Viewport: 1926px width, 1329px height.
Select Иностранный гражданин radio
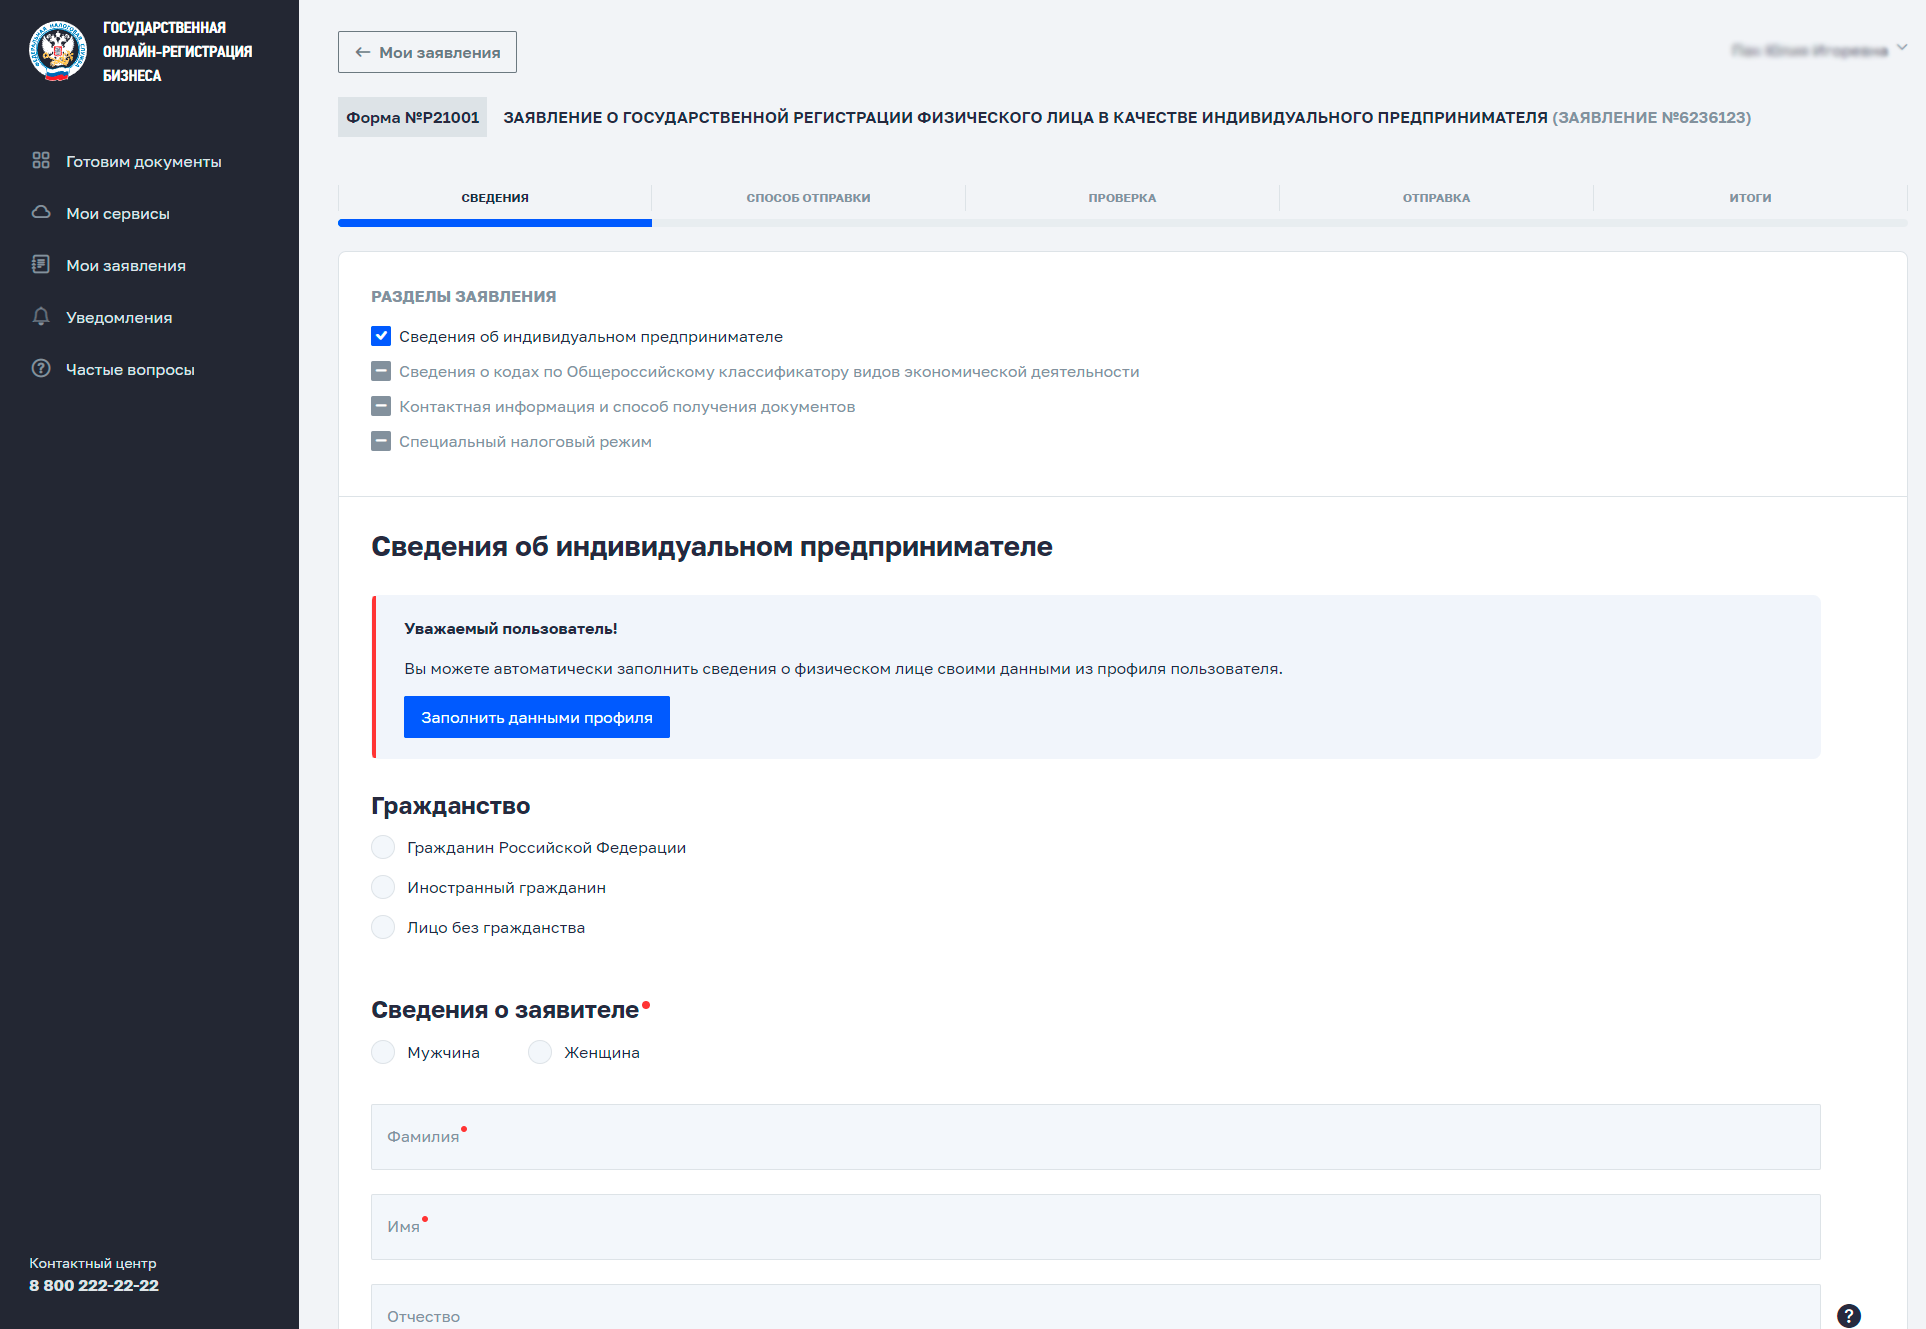tap(383, 887)
